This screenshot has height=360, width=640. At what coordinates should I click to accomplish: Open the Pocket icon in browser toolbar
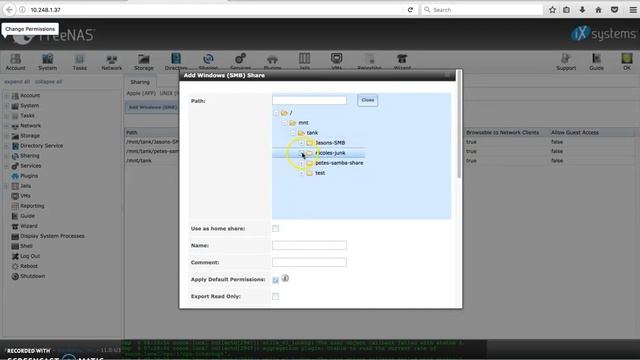(614, 9)
